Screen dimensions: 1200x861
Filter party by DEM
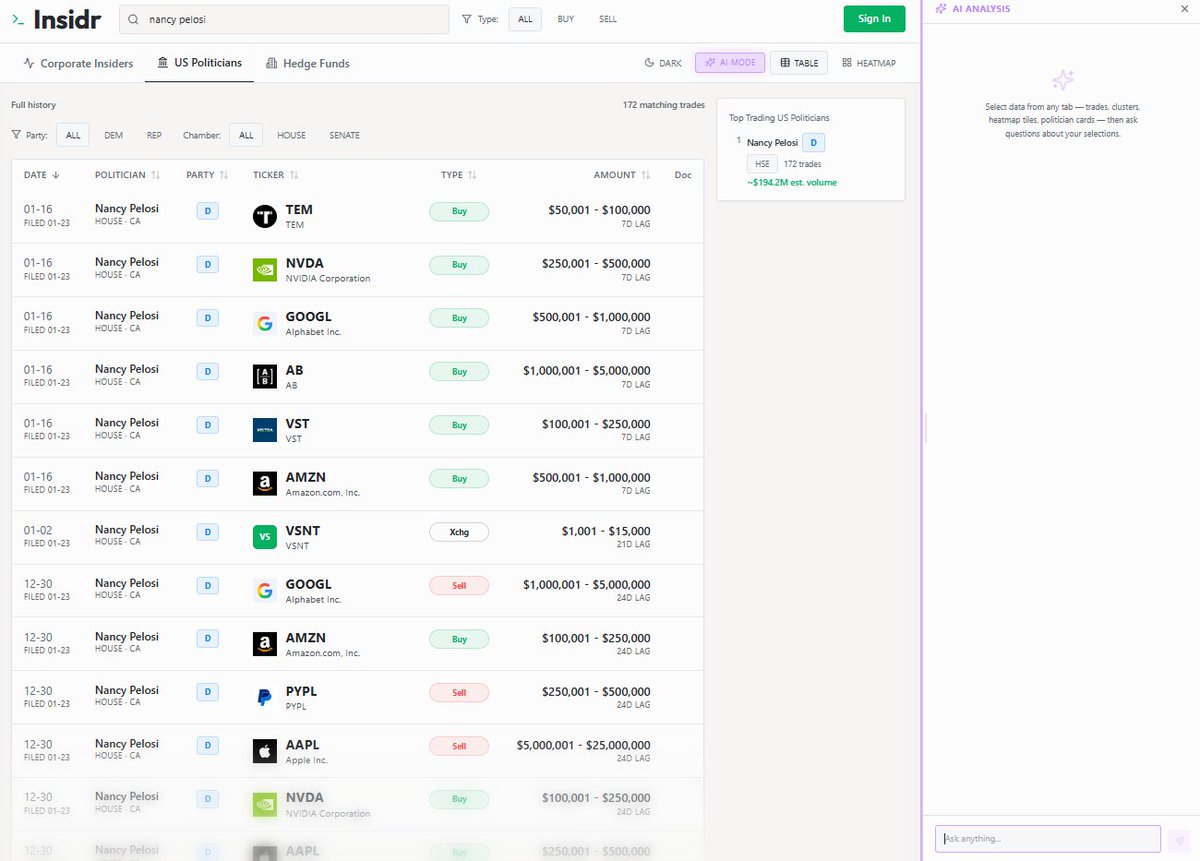point(113,135)
